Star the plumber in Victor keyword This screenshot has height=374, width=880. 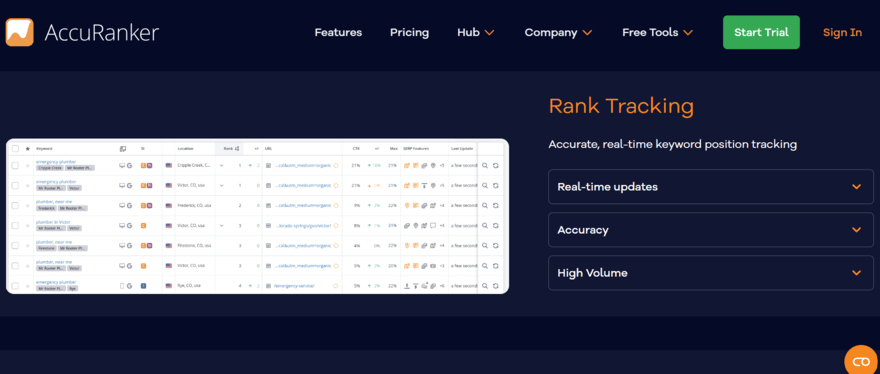[x=28, y=226]
